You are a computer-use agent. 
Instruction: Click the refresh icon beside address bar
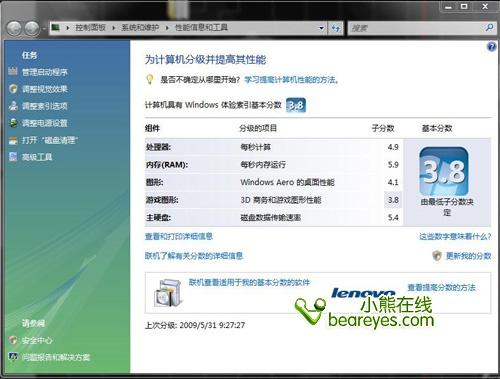[336, 28]
